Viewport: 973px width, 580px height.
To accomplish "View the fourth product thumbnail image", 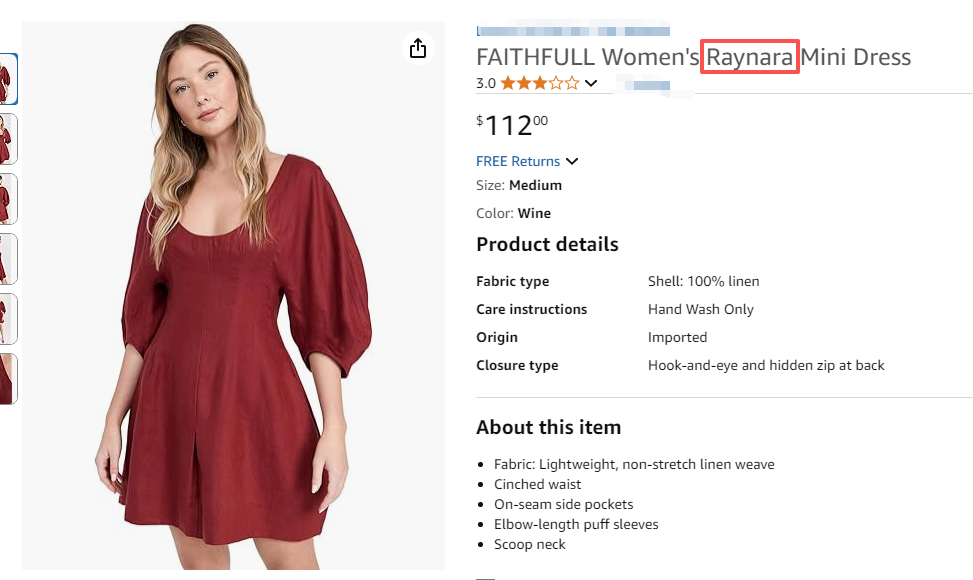I will pyautogui.click(x=8, y=259).
